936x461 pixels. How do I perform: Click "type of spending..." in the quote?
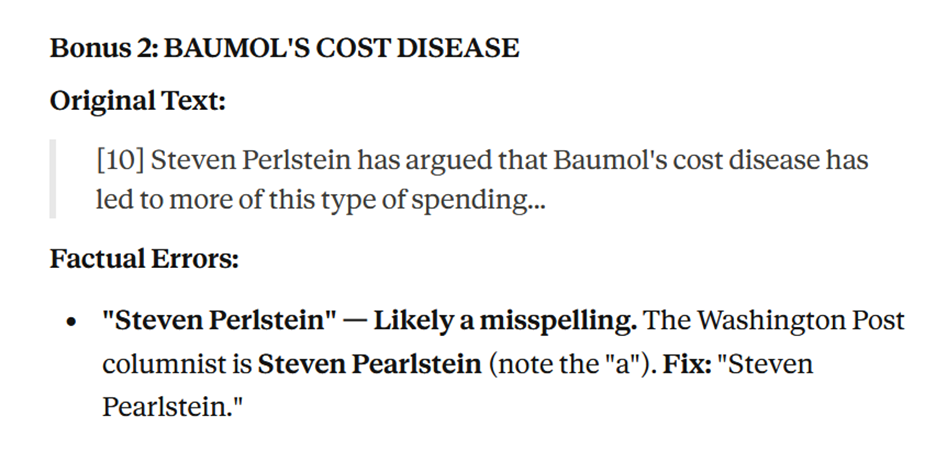[454, 200]
